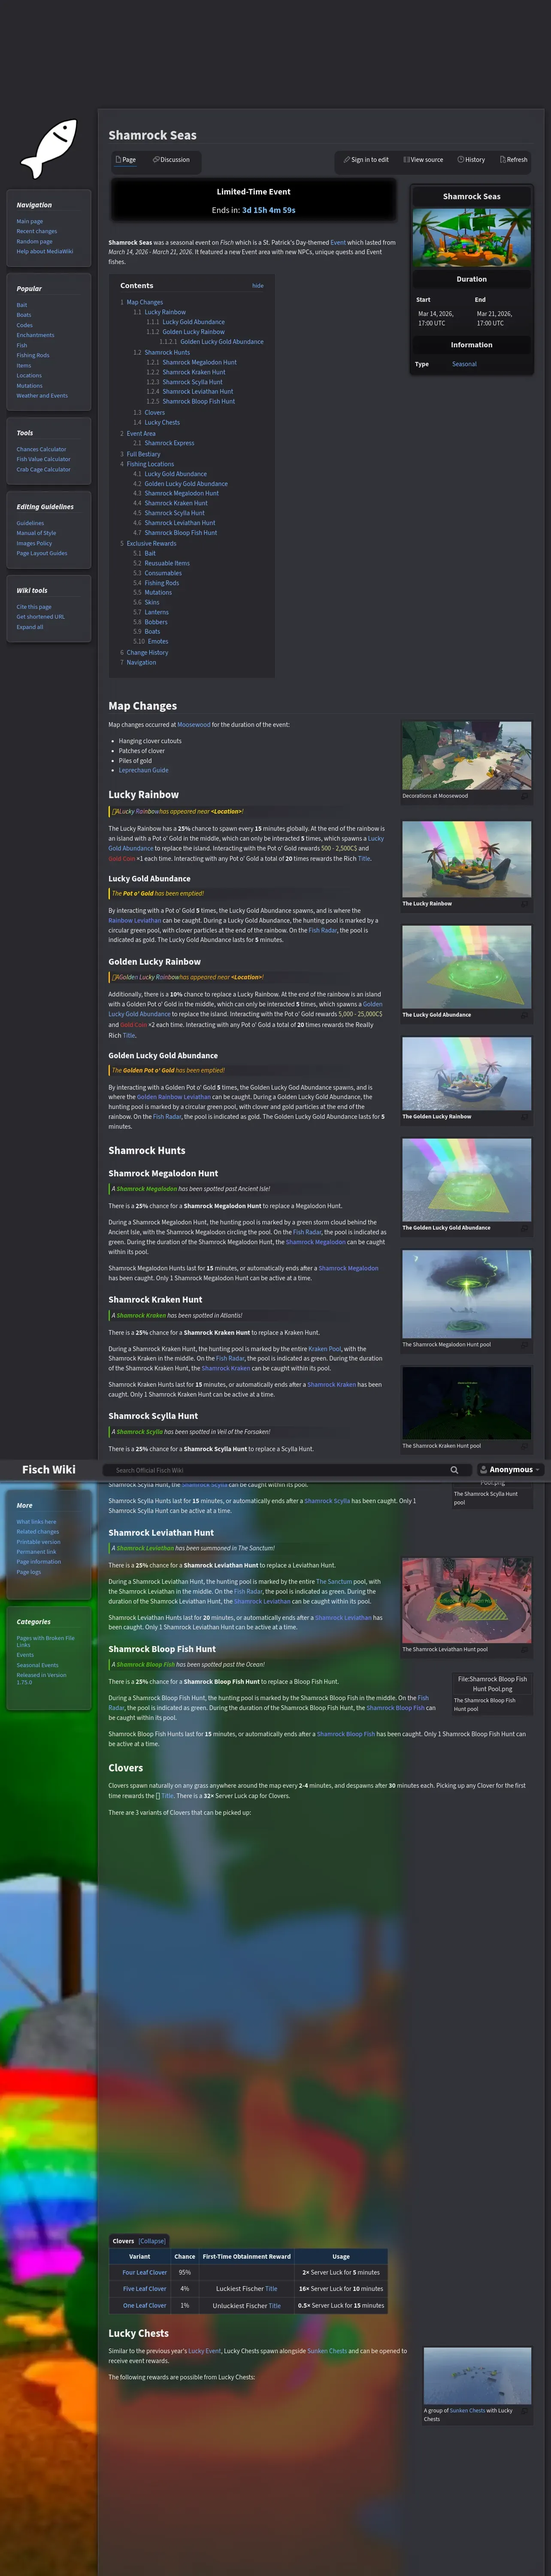The width and height of the screenshot is (551, 2576).
Task: Open Fishing Rods sidebar link
Action: pyautogui.click(x=33, y=355)
